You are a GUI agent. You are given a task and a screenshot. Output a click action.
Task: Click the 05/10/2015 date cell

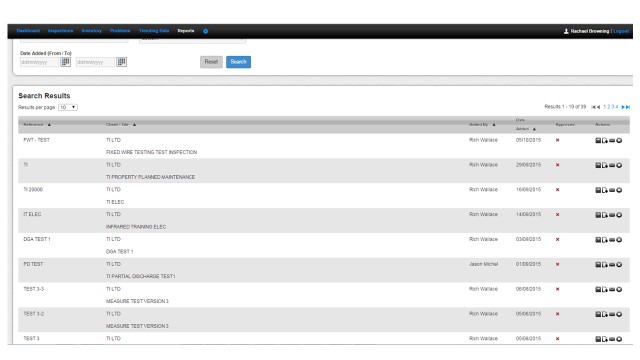pos(528,140)
